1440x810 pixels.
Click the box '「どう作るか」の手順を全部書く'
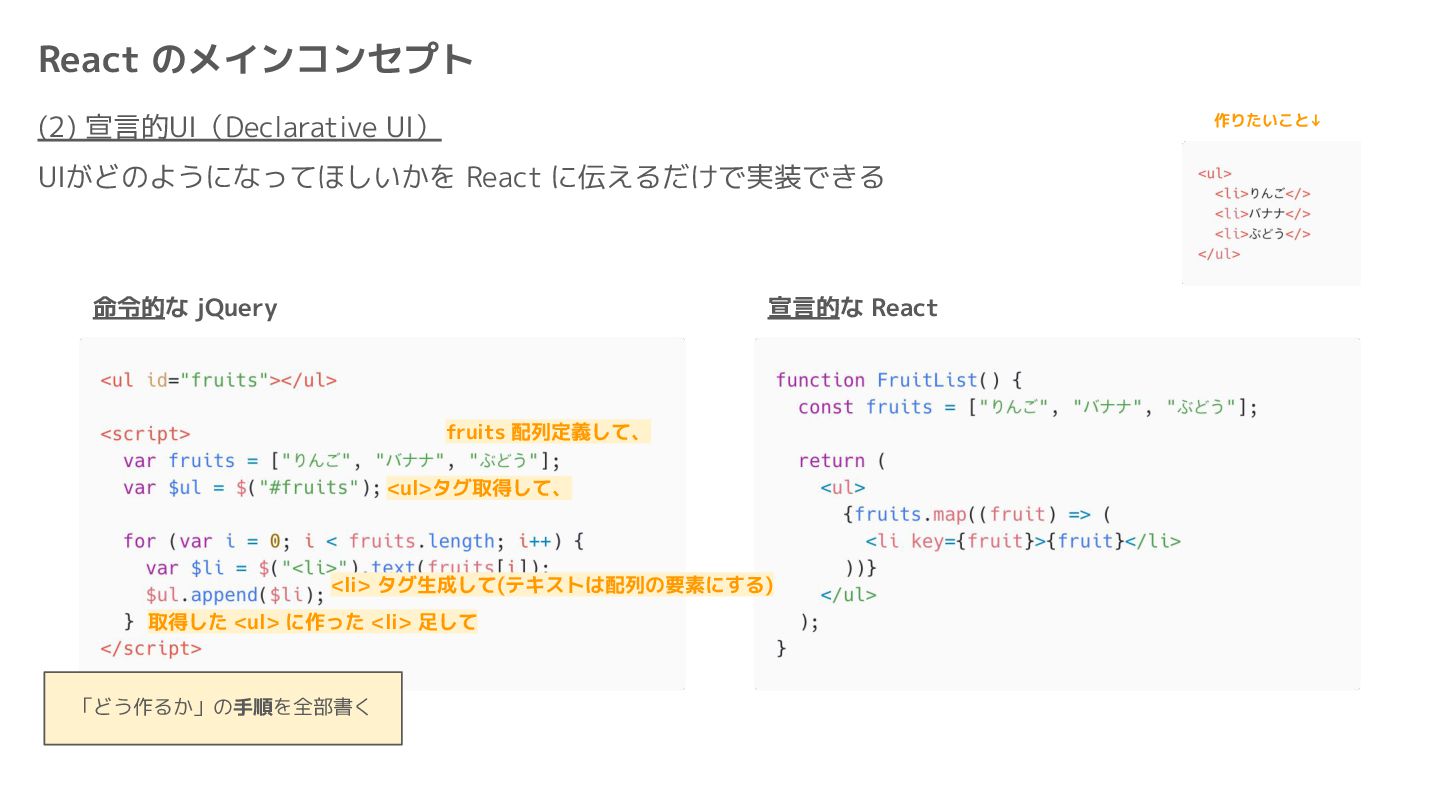click(x=223, y=708)
